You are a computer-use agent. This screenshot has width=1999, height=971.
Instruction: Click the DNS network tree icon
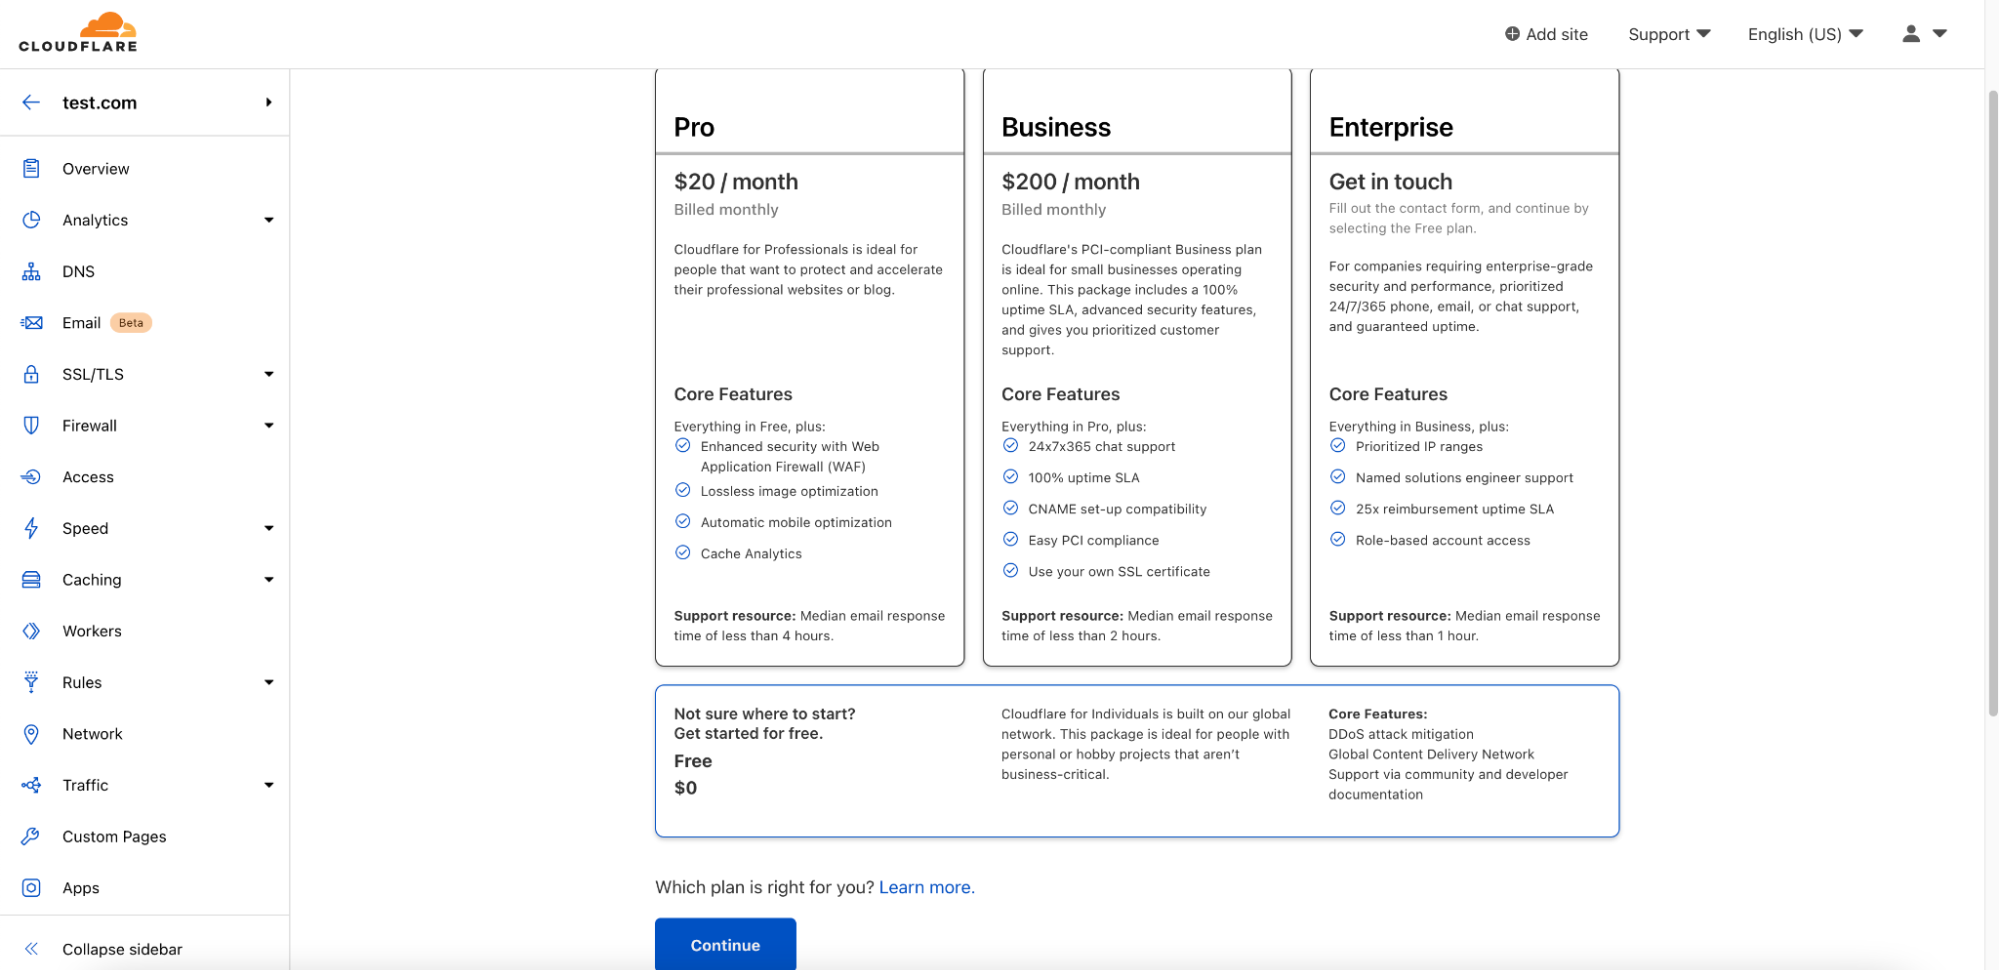click(x=31, y=271)
